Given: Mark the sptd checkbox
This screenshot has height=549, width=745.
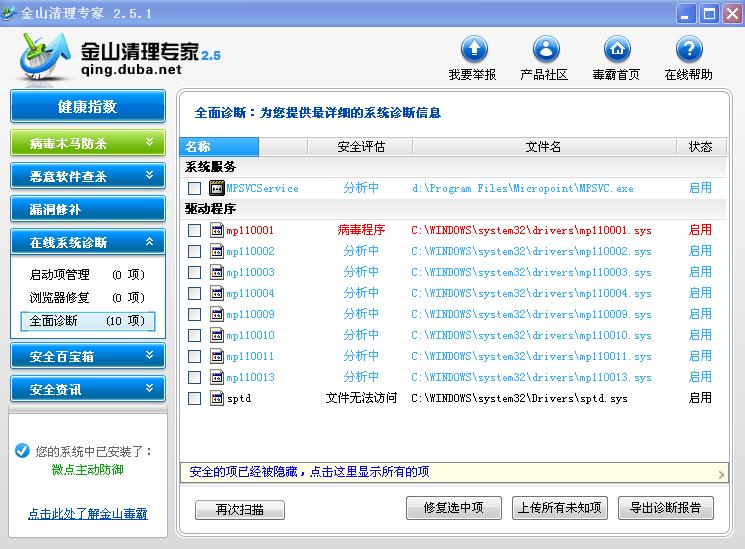Looking at the screenshot, I should (194, 398).
